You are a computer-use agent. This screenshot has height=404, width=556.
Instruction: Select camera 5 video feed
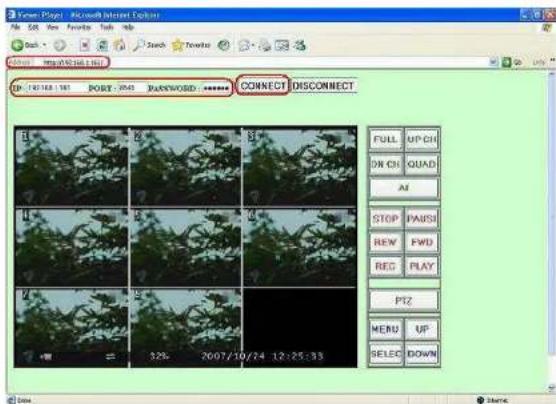pos(186,248)
